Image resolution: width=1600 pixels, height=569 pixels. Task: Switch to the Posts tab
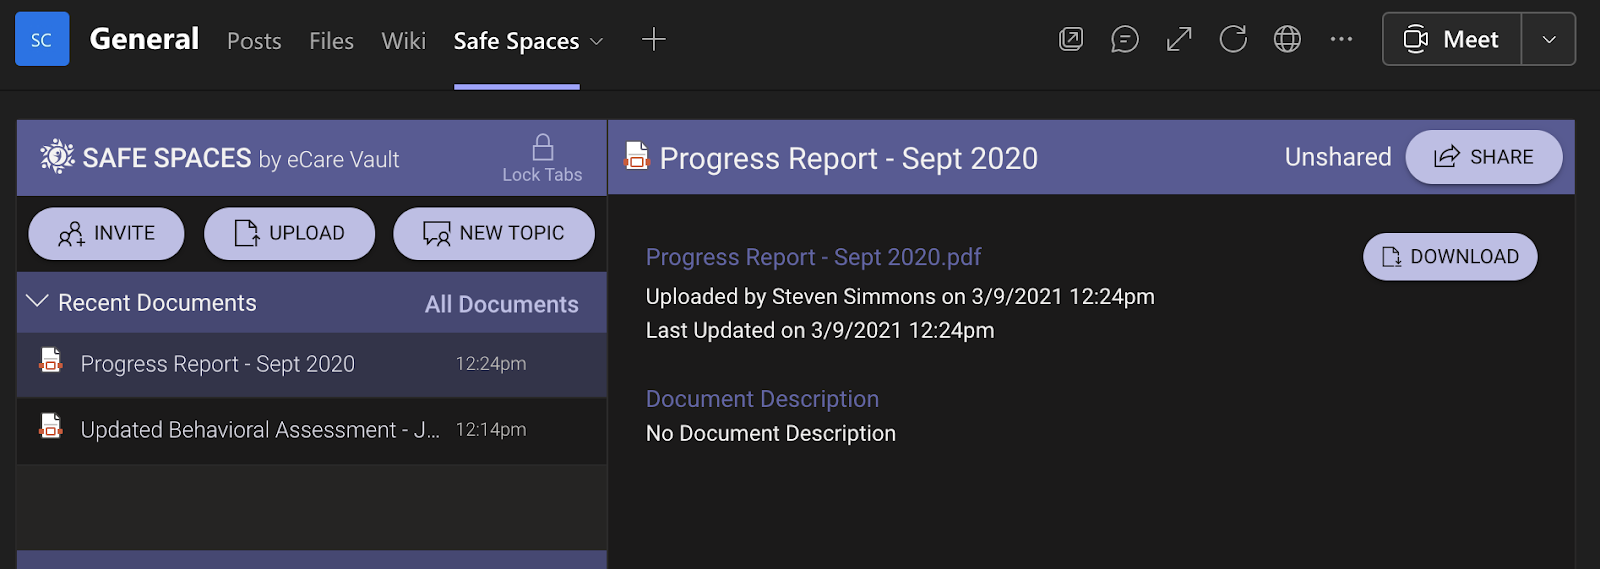pos(254,41)
